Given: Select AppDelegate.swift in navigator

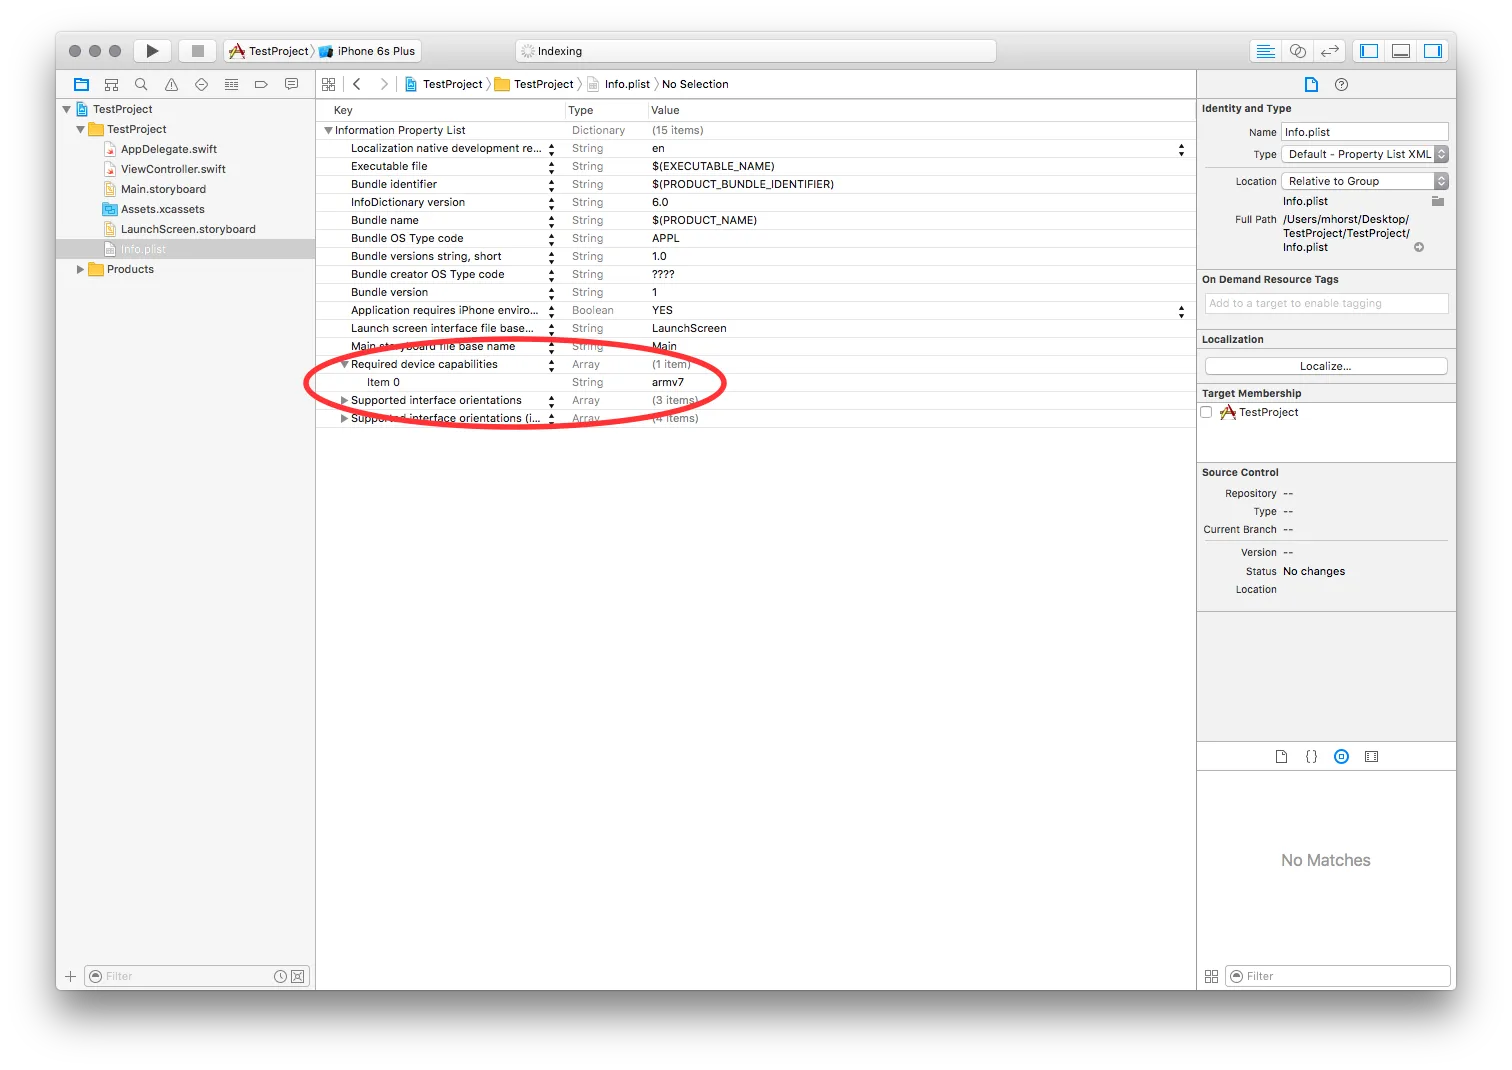Looking at the screenshot, I should pyautogui.click(x=169, y=149).
